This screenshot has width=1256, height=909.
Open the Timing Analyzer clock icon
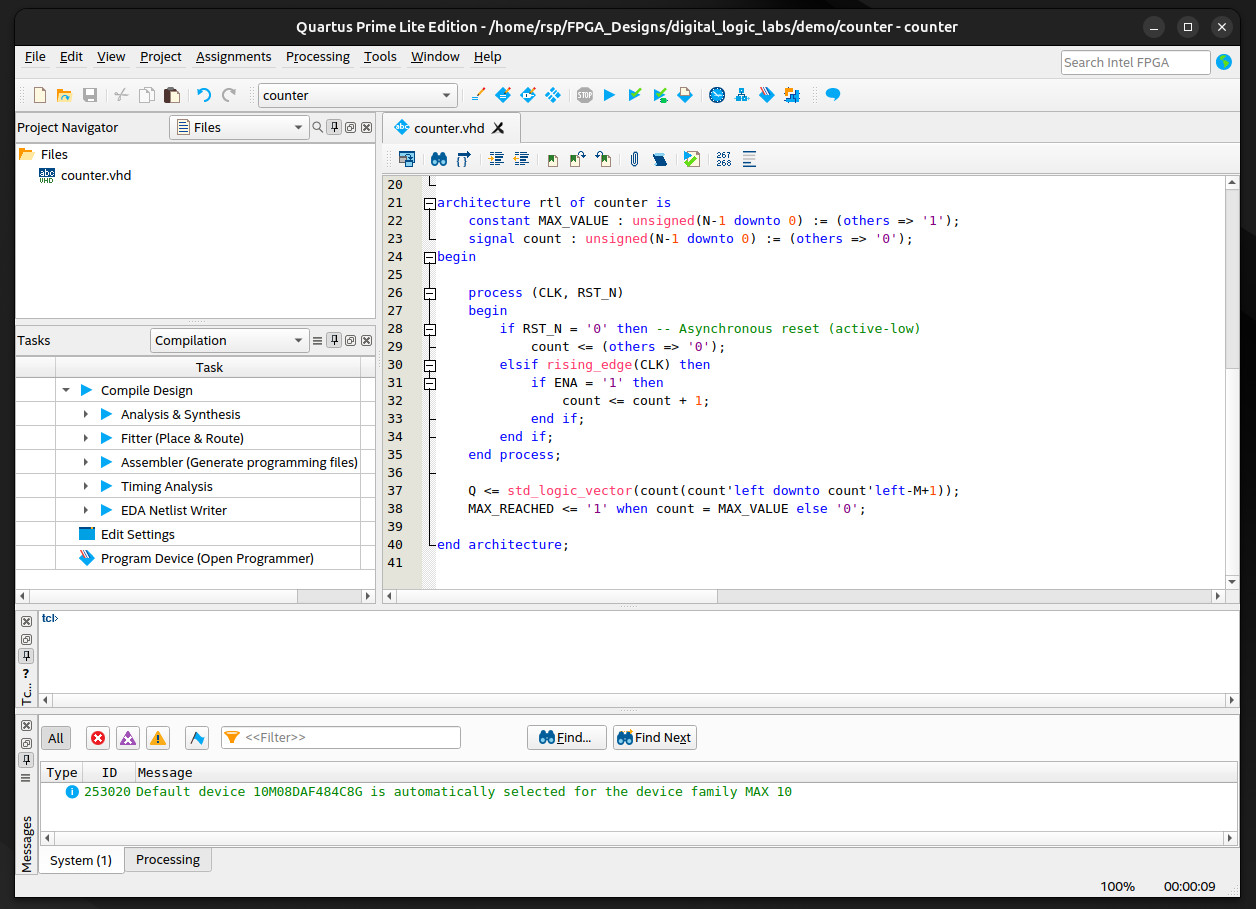click(x=717, y=95)
